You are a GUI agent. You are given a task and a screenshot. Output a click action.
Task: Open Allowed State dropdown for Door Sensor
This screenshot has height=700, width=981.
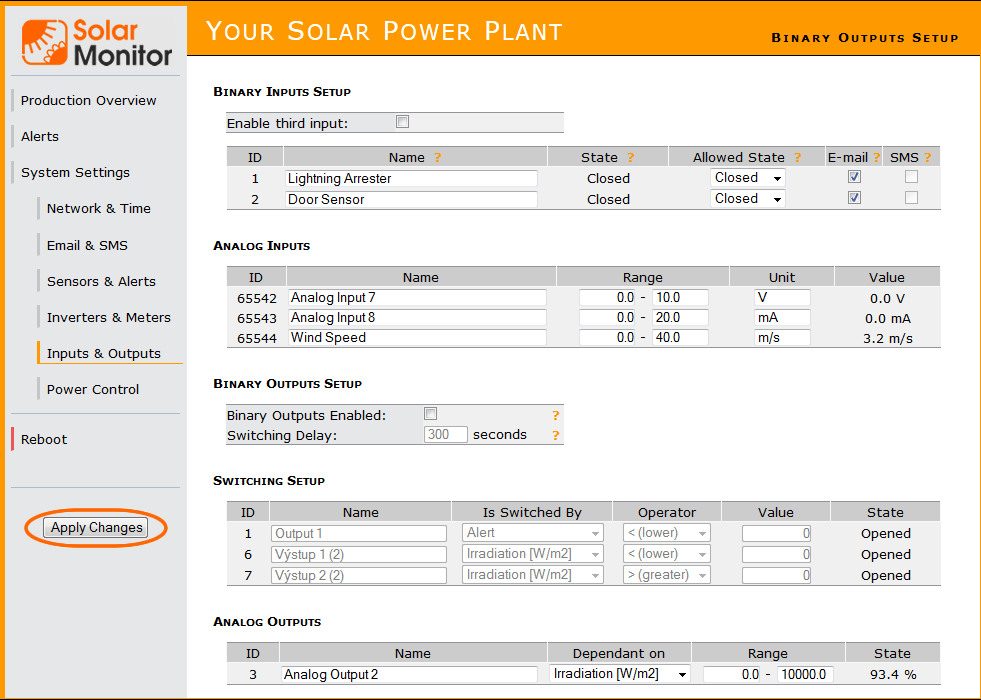[747, 199]
